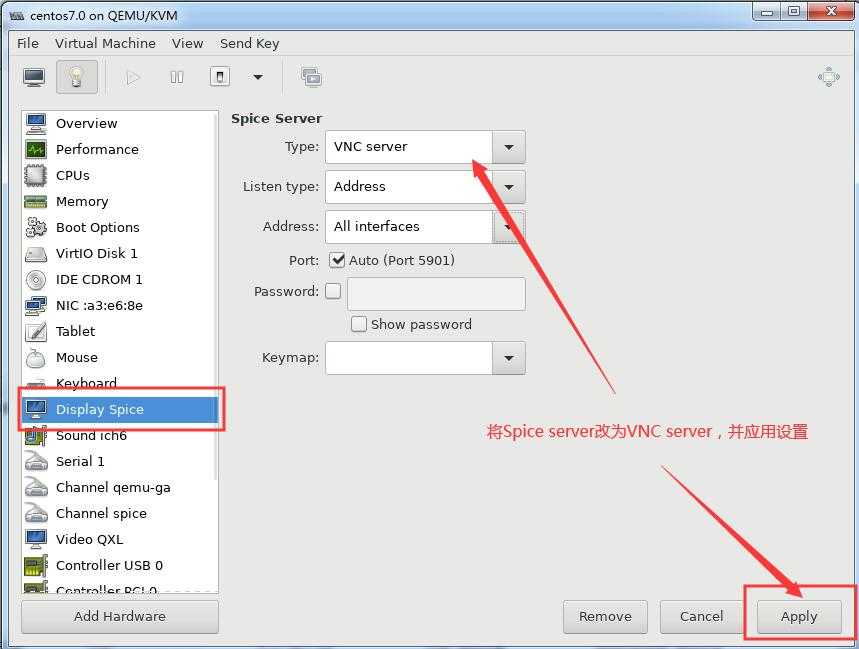Toggle fullscreen mode icon
The height and width of the screenshot is (649, 859).
coord(828,77)
